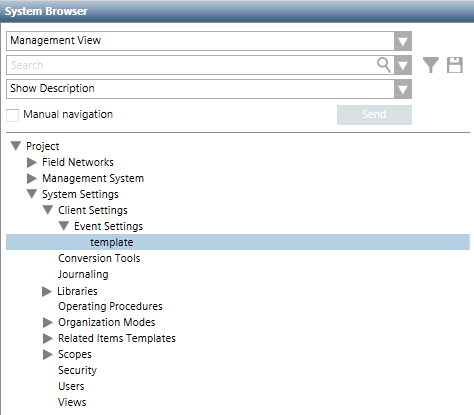The width and height of the screenshot is (474, 415).
Task: Click the save floppy disk icon
Action: click(x=455, y=65)
